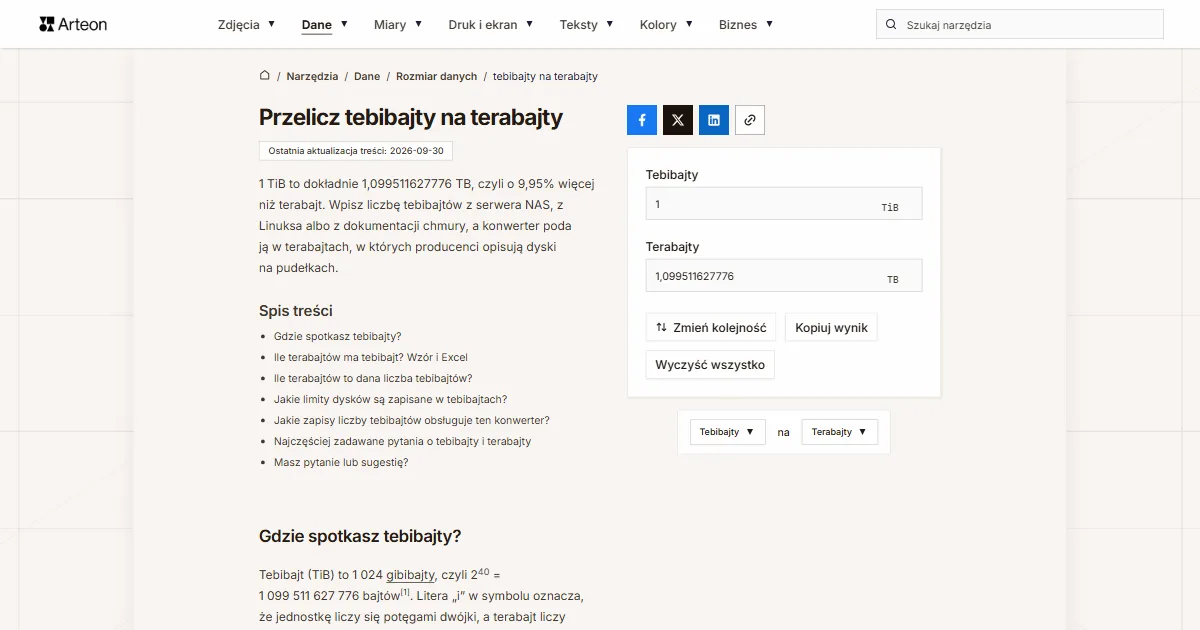Expand the Dane menu
Viewport: 1200px width, 630px height.
point(324,25)
